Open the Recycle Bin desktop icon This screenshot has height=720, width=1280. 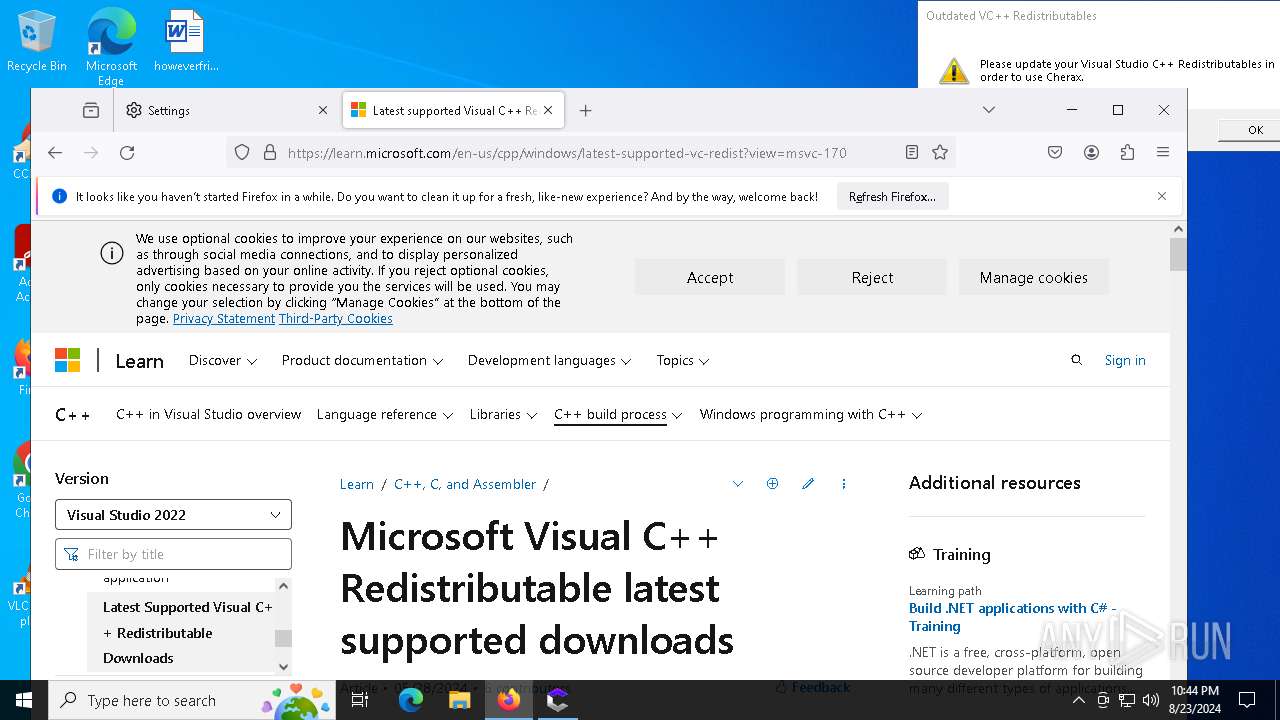pos(37,41)
